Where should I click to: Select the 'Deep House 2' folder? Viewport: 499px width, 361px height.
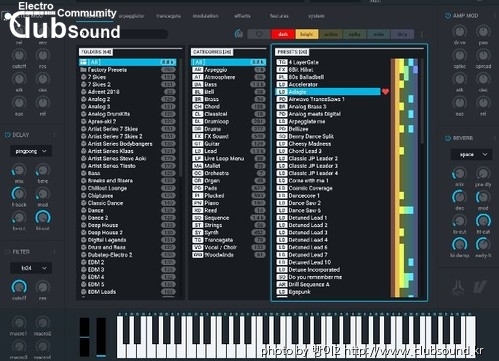(x=128, y=233)
